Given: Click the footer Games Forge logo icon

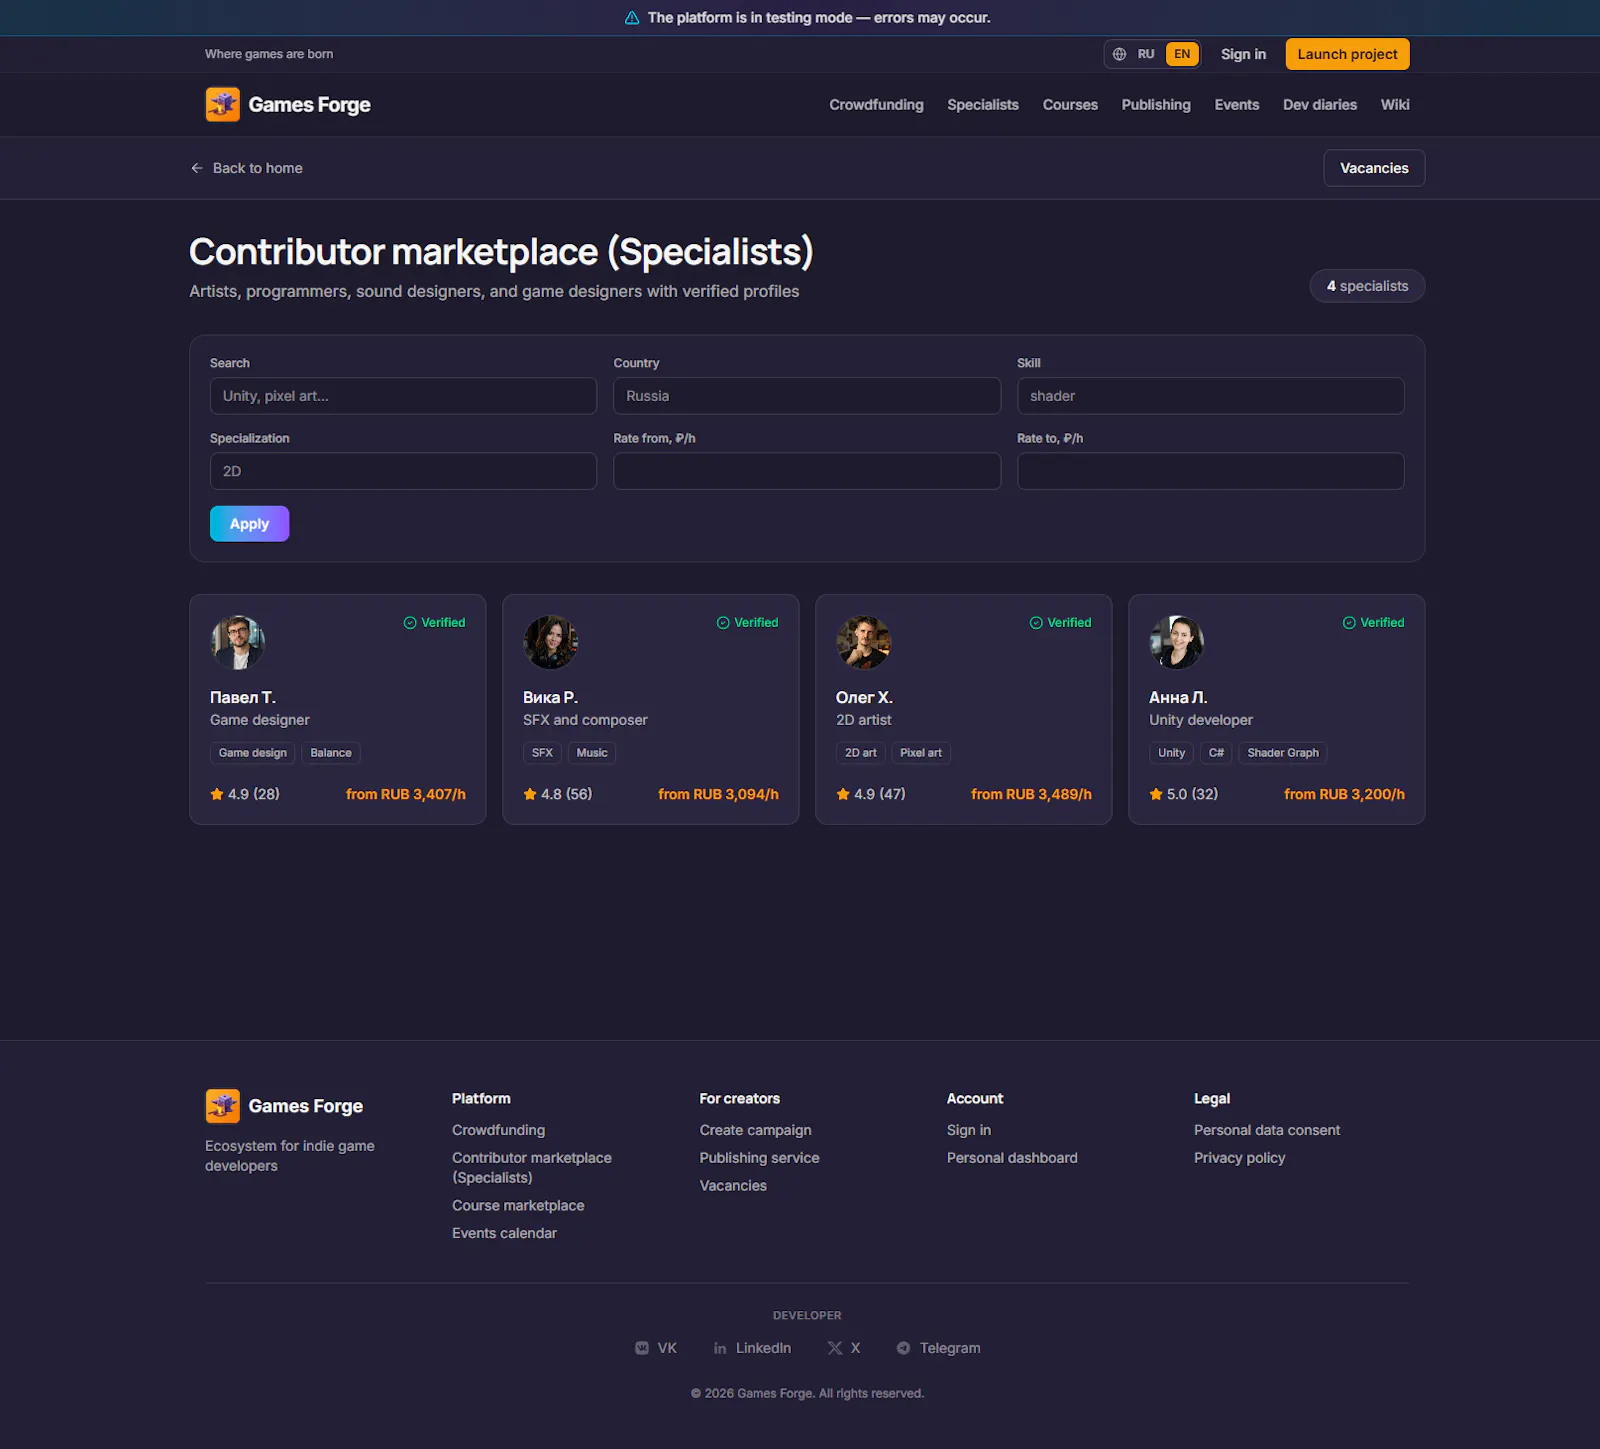Looking at the screenshot, I should point(223,1106).
